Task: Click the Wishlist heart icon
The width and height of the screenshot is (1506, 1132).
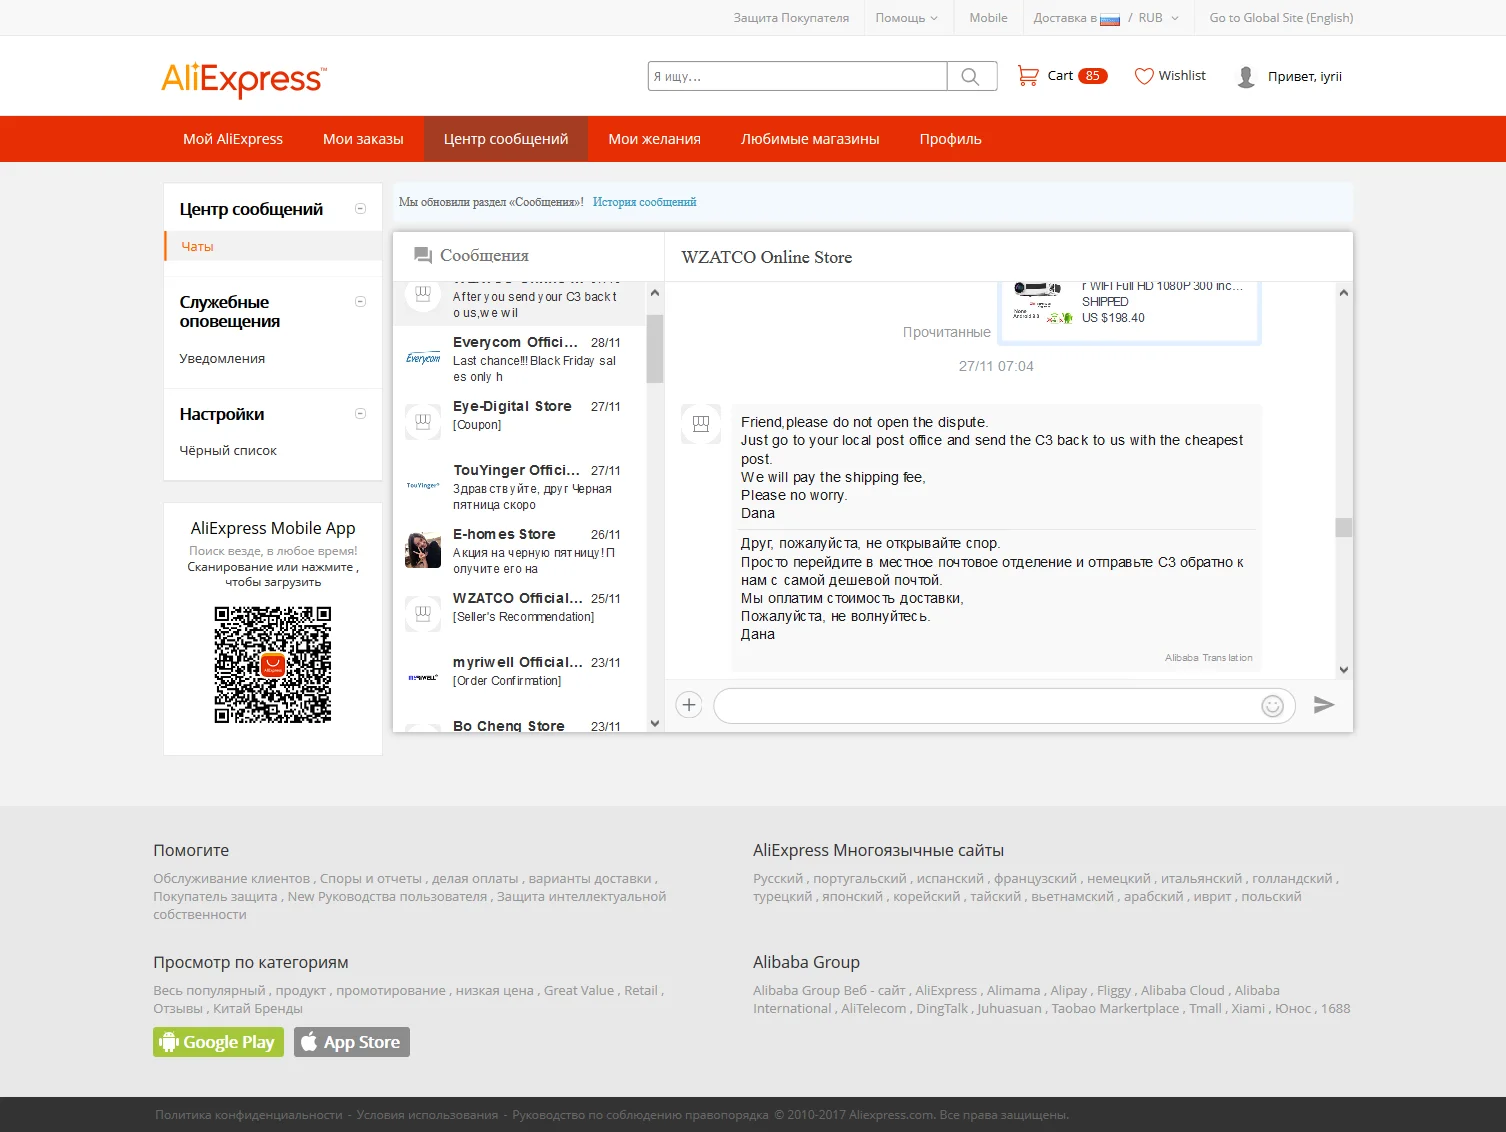Action: 1144,76
